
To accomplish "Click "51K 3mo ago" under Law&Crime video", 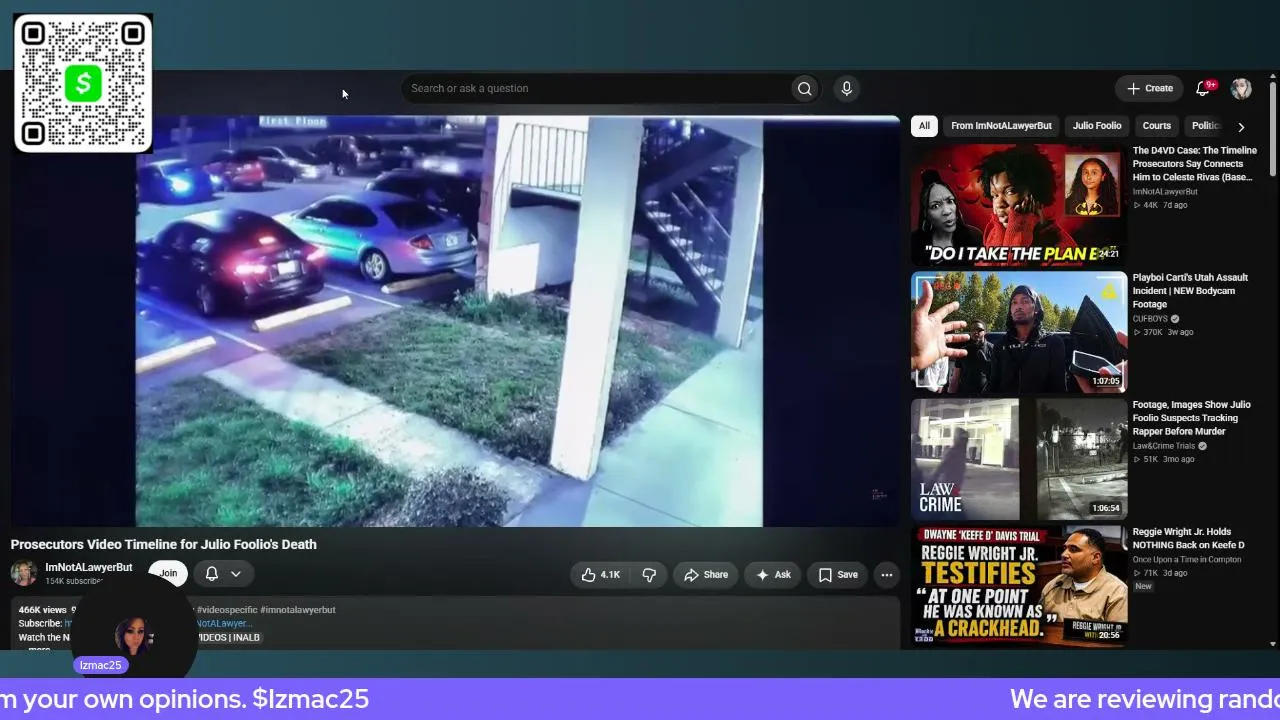I will [1164, 459].
